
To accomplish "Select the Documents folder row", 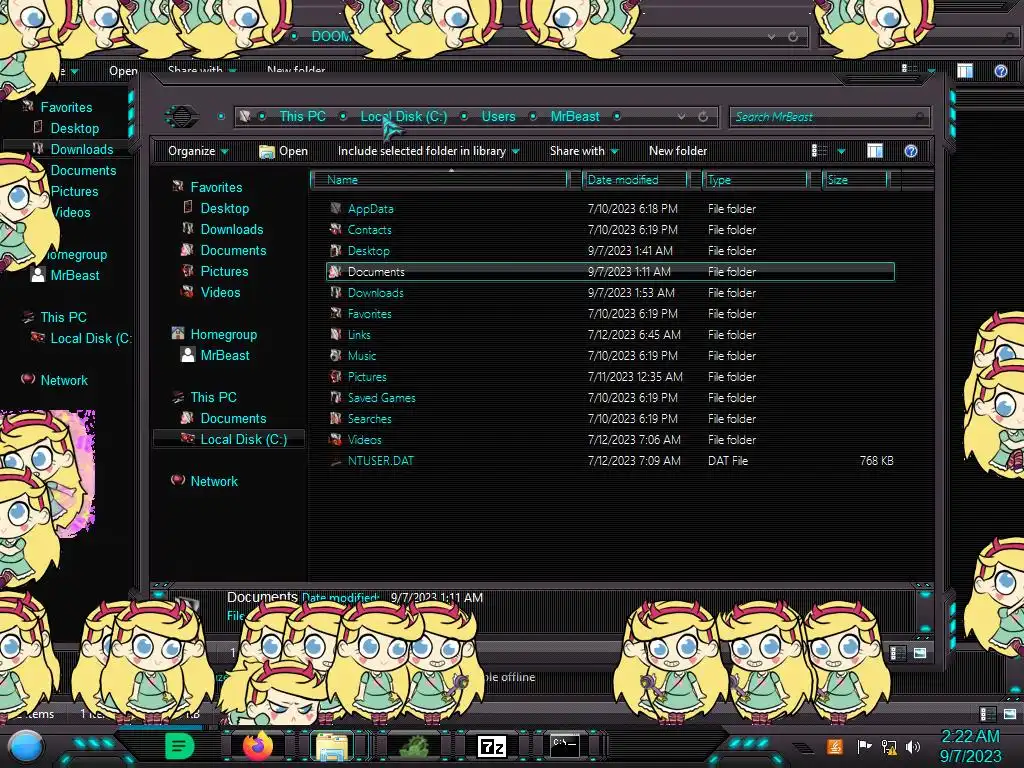I will [610, 272].
